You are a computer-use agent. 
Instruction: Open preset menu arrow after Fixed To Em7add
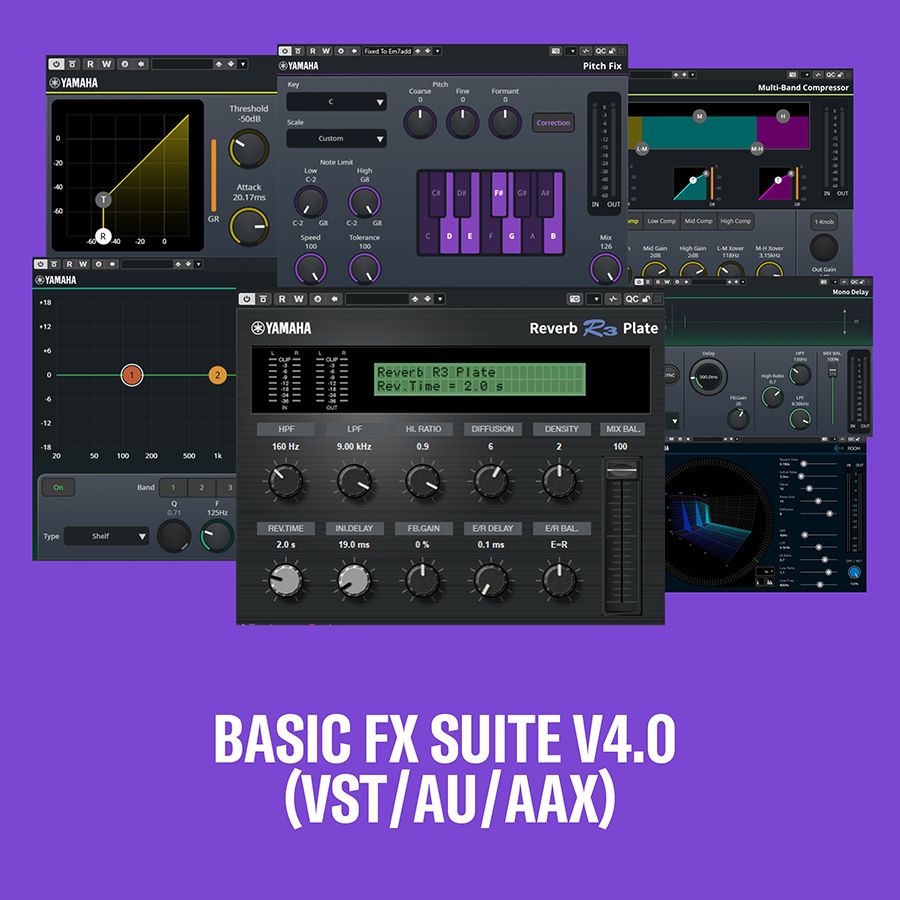click(437, 51)
